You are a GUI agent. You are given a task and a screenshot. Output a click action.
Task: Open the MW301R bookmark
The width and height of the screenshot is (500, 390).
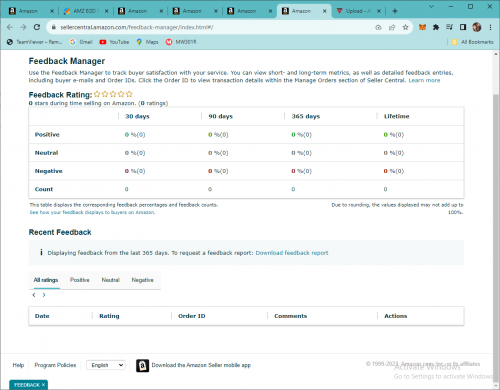coord(181,42)
